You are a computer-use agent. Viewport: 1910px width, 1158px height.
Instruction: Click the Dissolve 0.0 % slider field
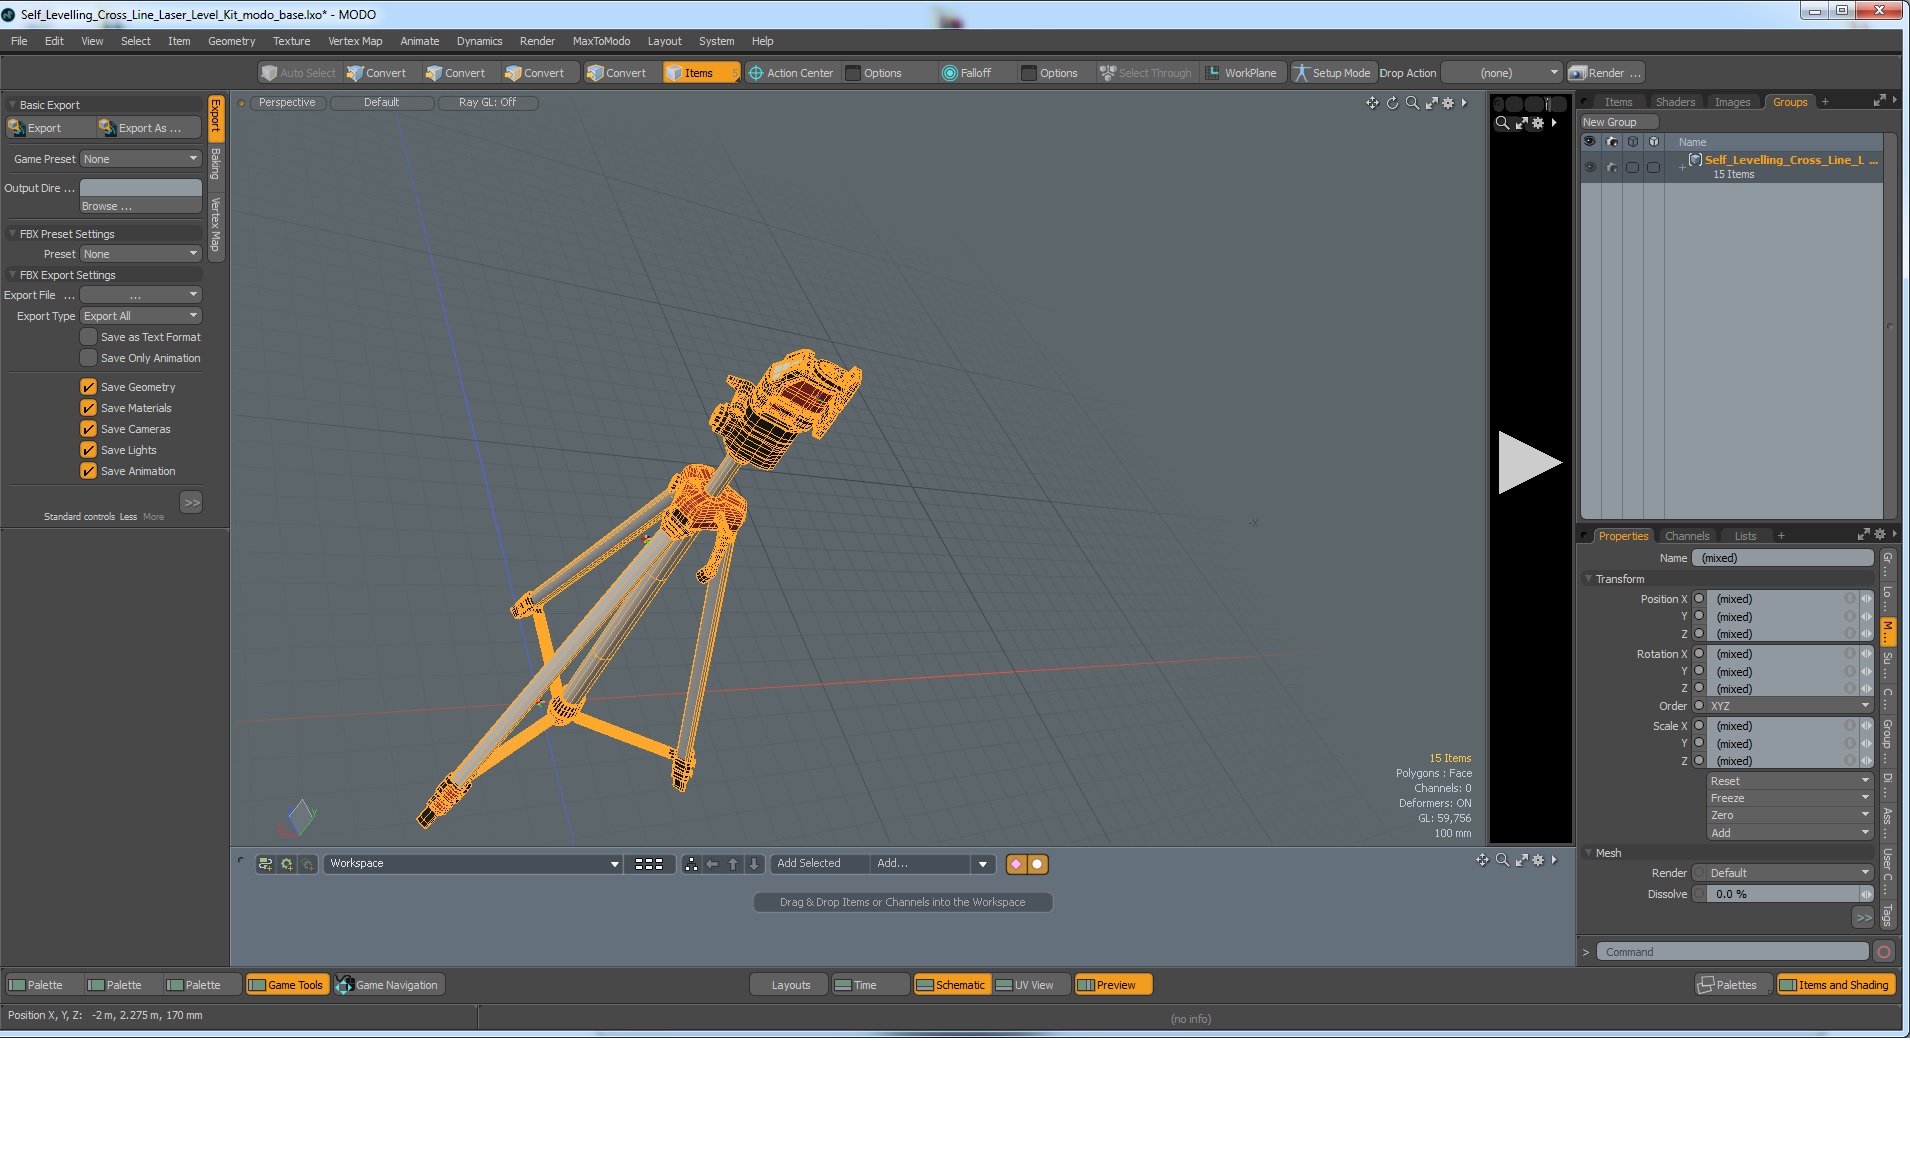point(1784,894)
